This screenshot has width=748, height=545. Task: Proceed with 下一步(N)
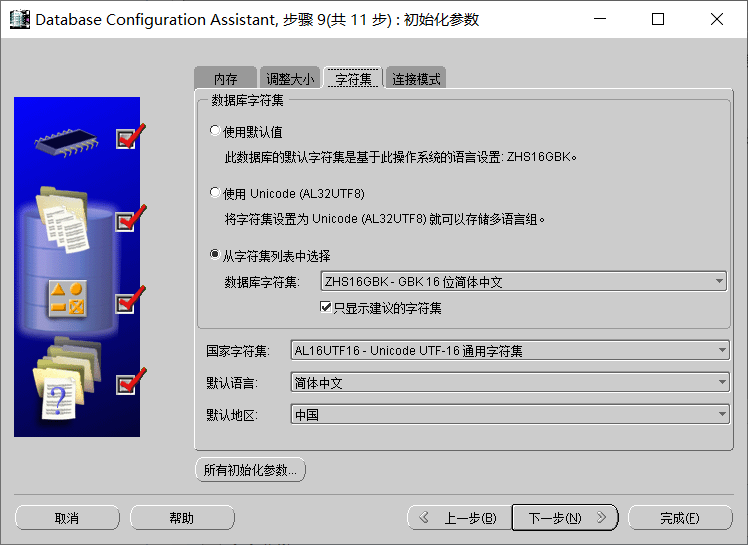(565, 518)
